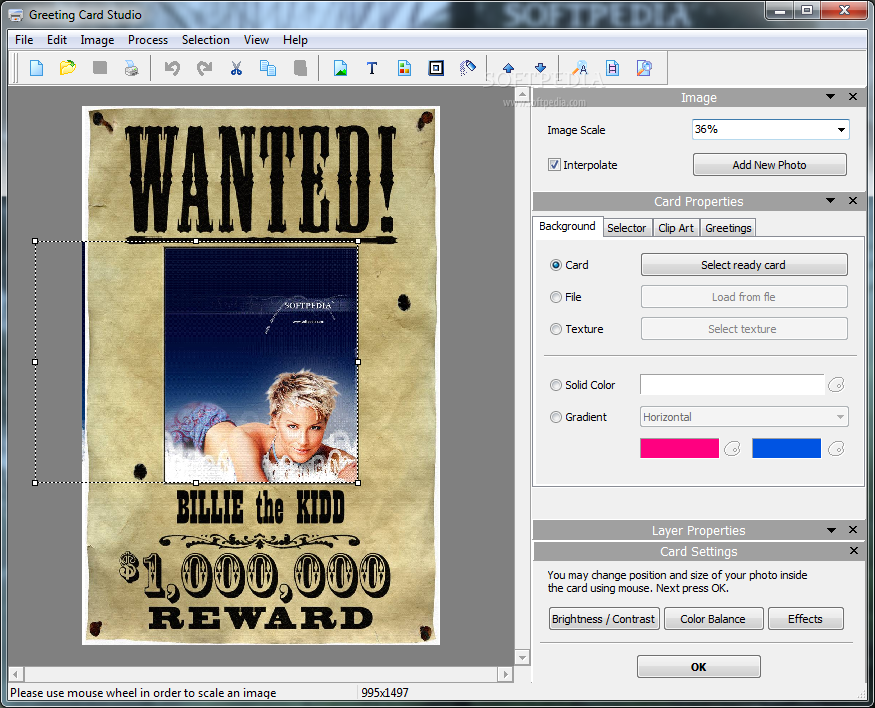This screenshot has width=875, height=708.
Task: Open the File menu
Action: click(x=24, y=40)
